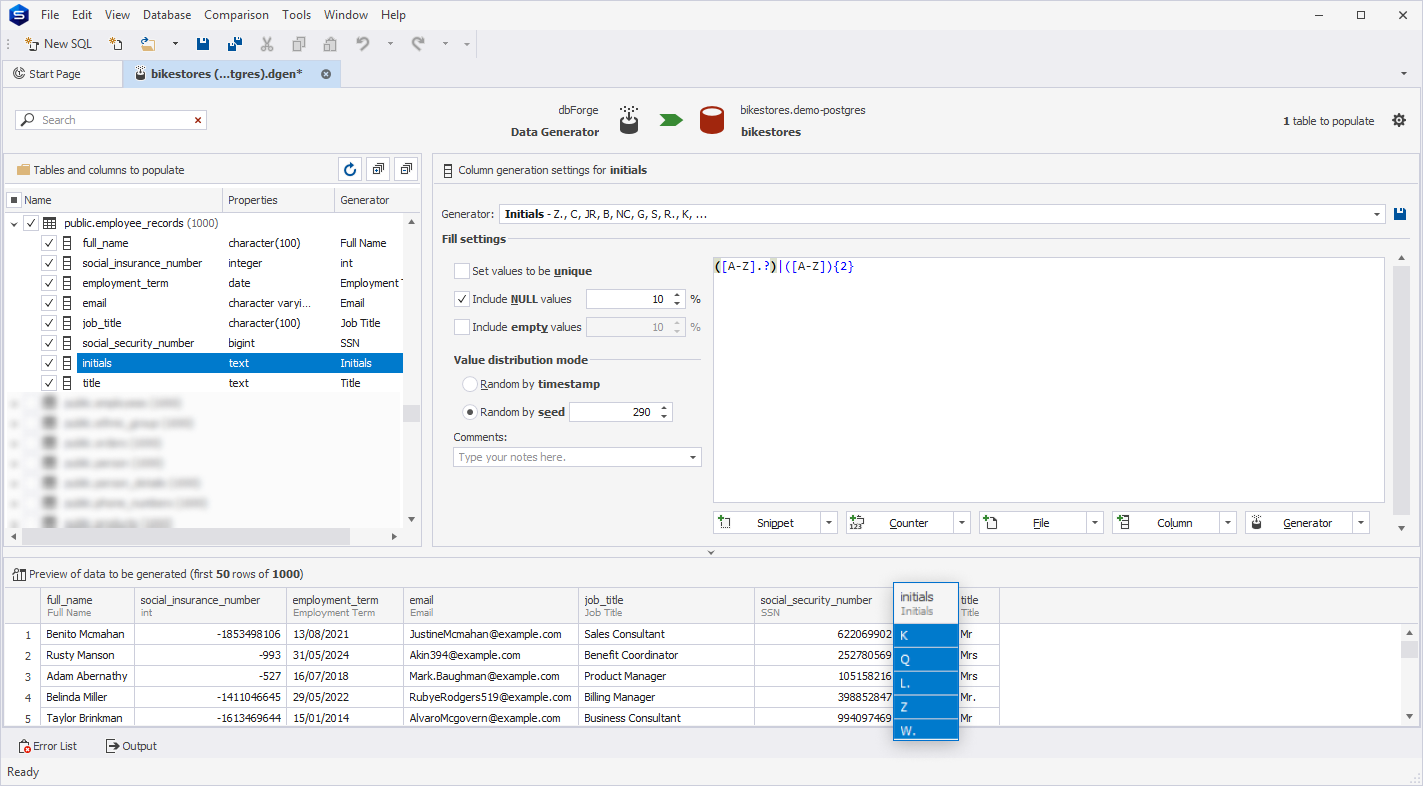The width and height of the screenshot is (1423, 786).
Task: Clear the search box with red X
Action: coord(198,120)
